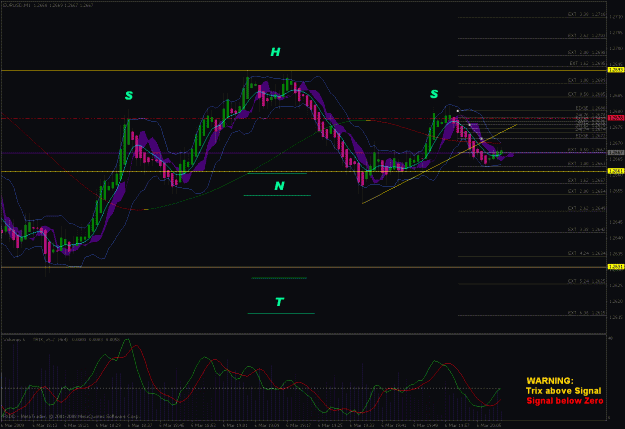Viewport: 625px width, 429px height.
Task: Click the 1.2615 price axis label
Action: [616, 317]
